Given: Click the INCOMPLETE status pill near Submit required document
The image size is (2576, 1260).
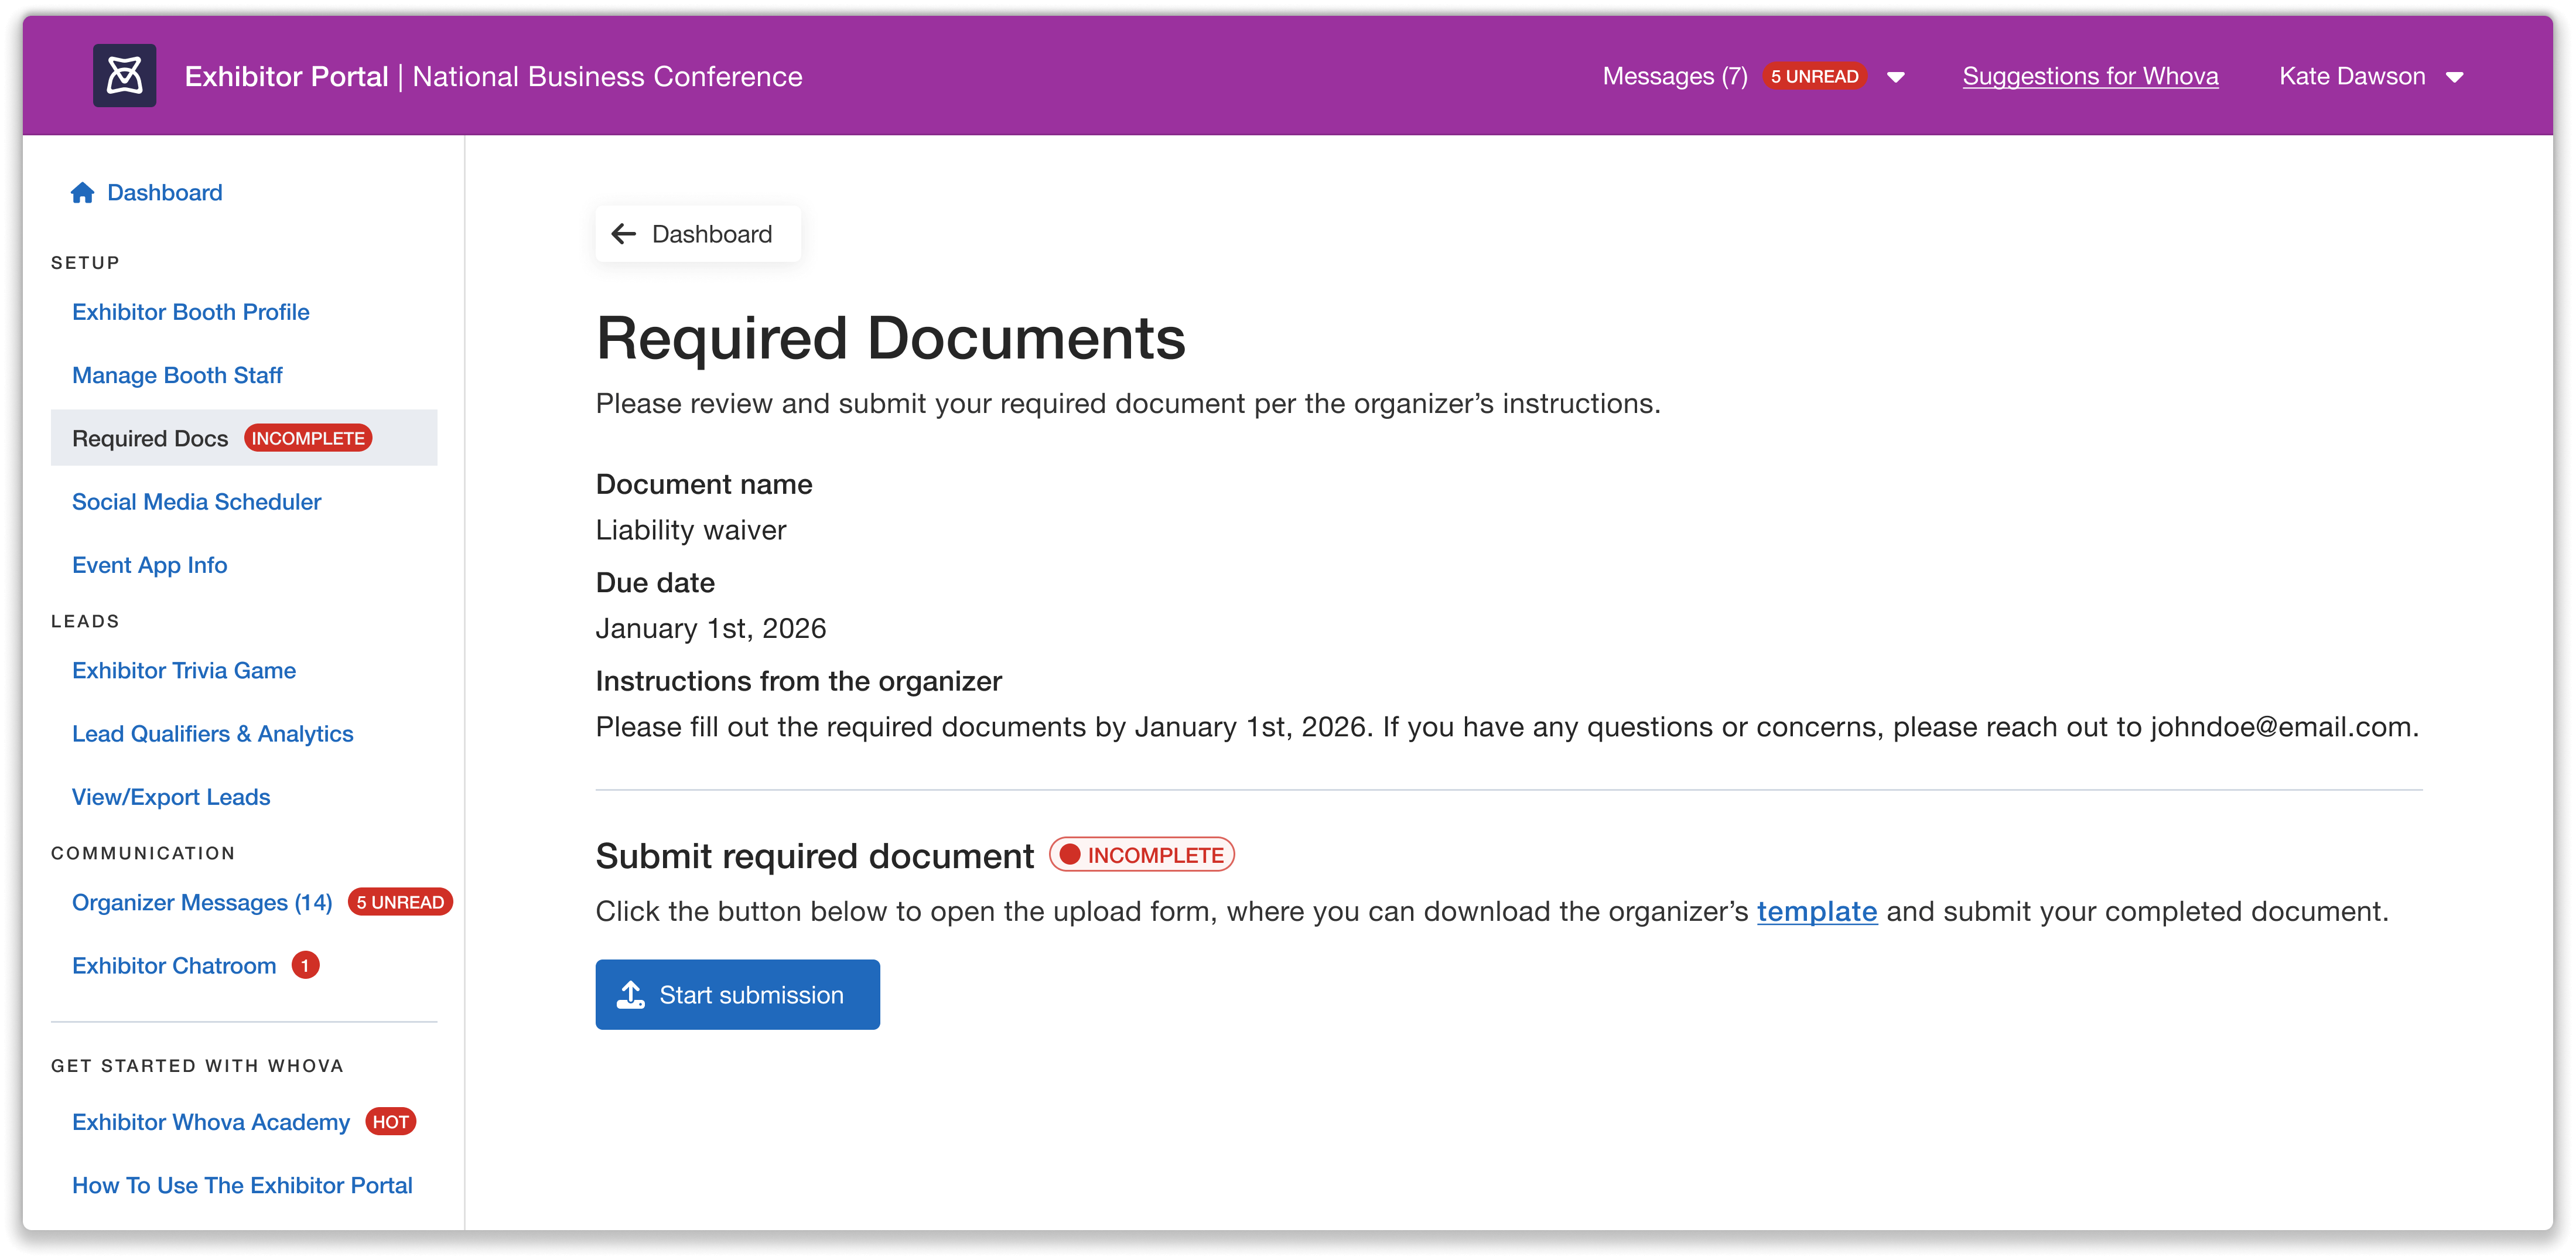Looking at the screenshot, I should pyautogui.click(x=1141, y=854).
